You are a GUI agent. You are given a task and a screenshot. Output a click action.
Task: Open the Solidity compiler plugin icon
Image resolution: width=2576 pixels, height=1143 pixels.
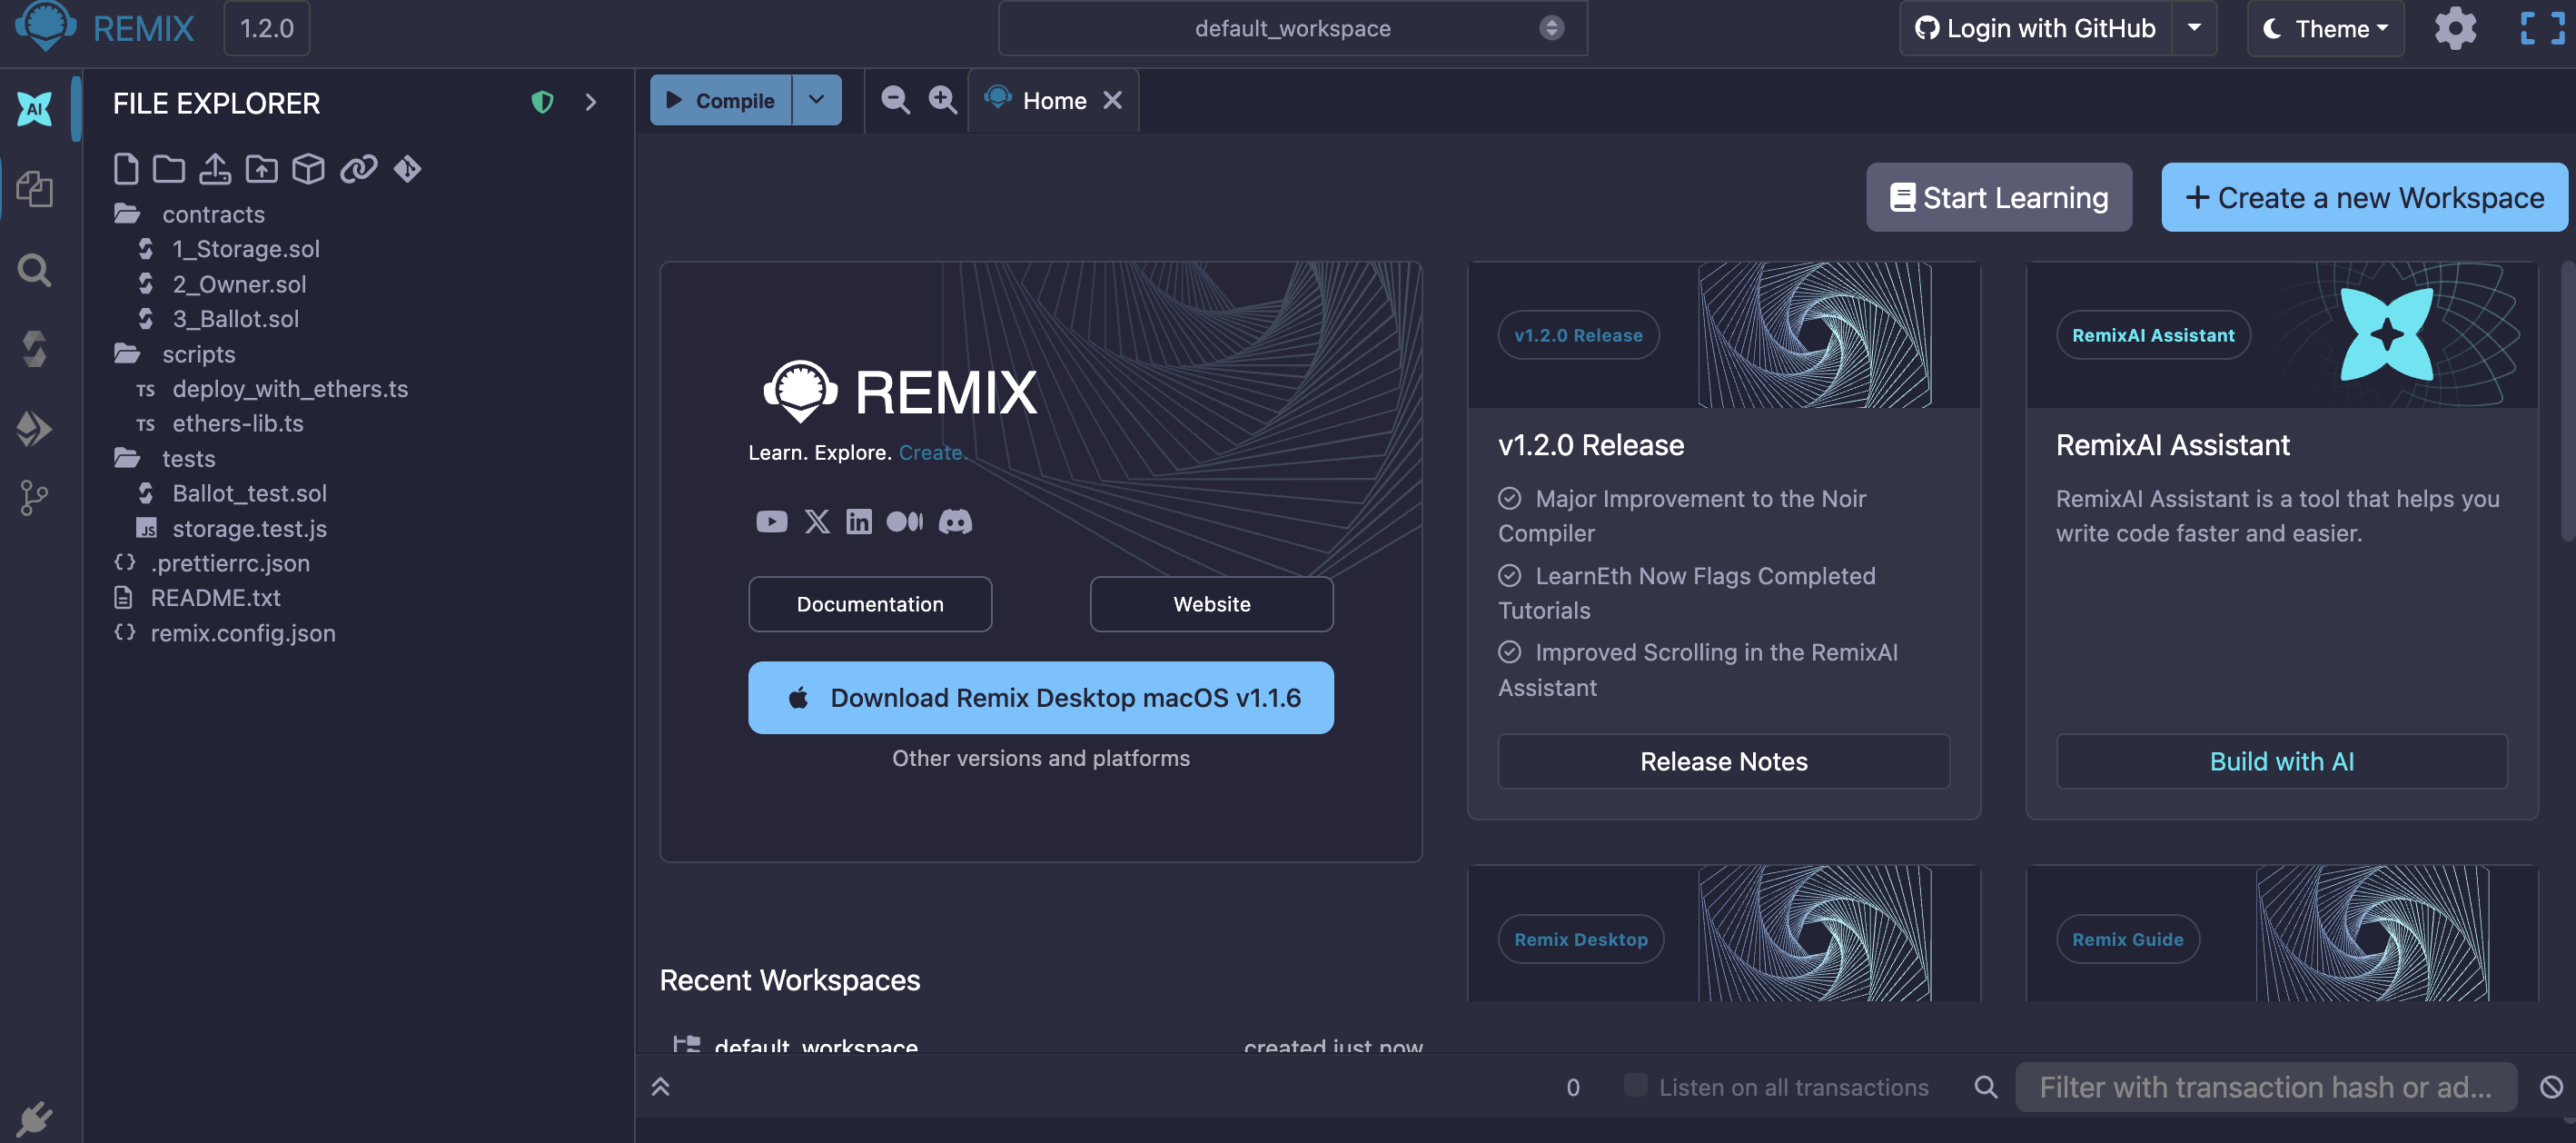(34, 349)
